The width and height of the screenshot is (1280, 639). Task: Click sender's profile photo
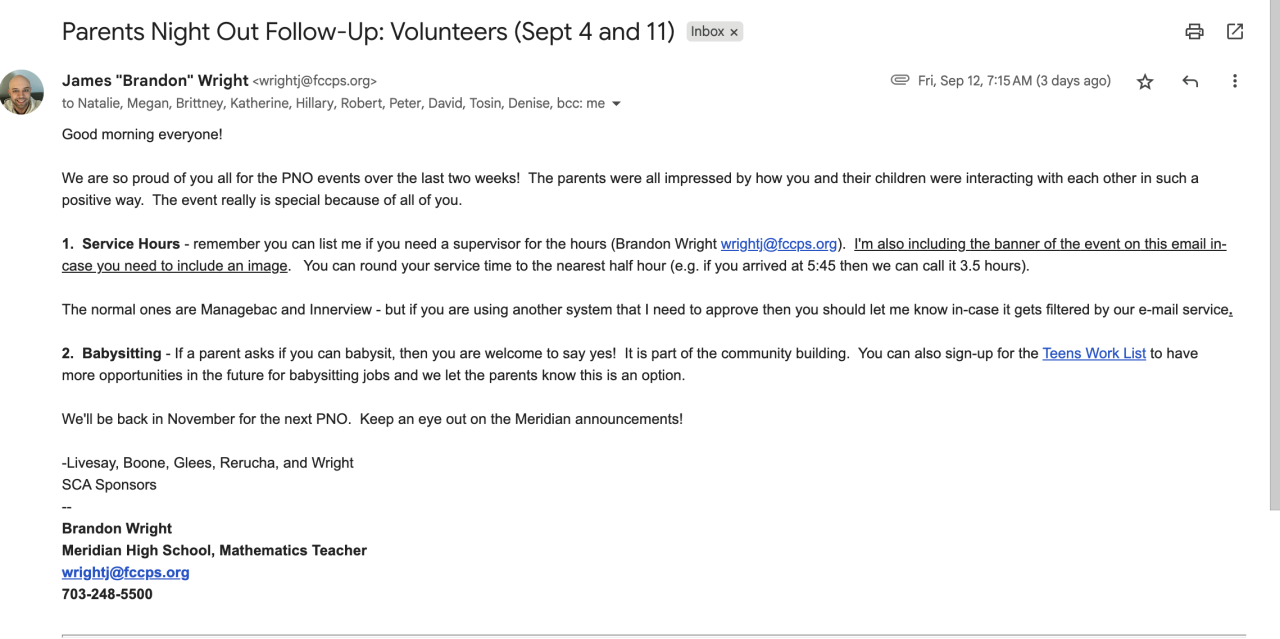click(22, 92)
